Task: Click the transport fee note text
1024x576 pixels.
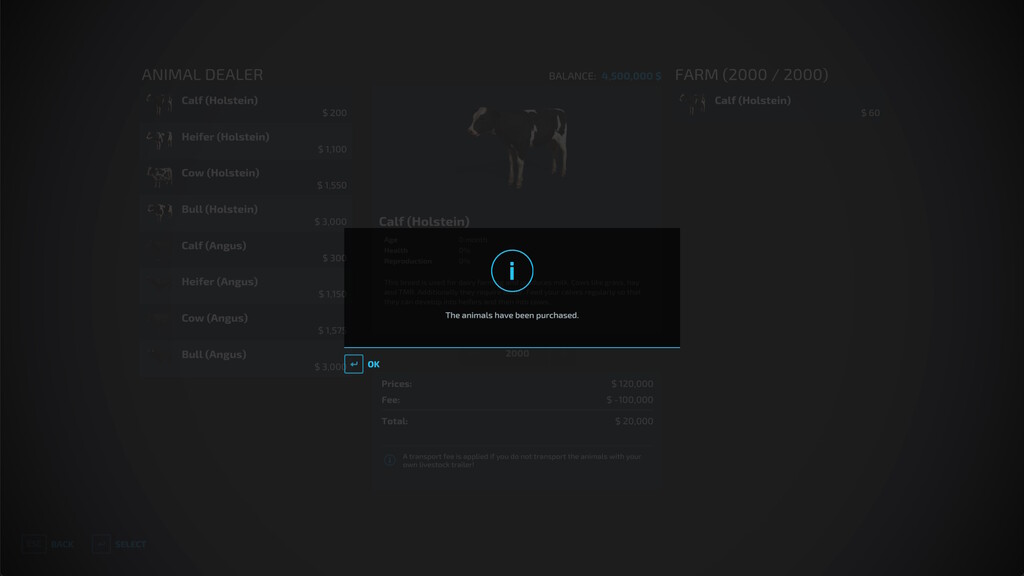Action: [x=522, y=460]
